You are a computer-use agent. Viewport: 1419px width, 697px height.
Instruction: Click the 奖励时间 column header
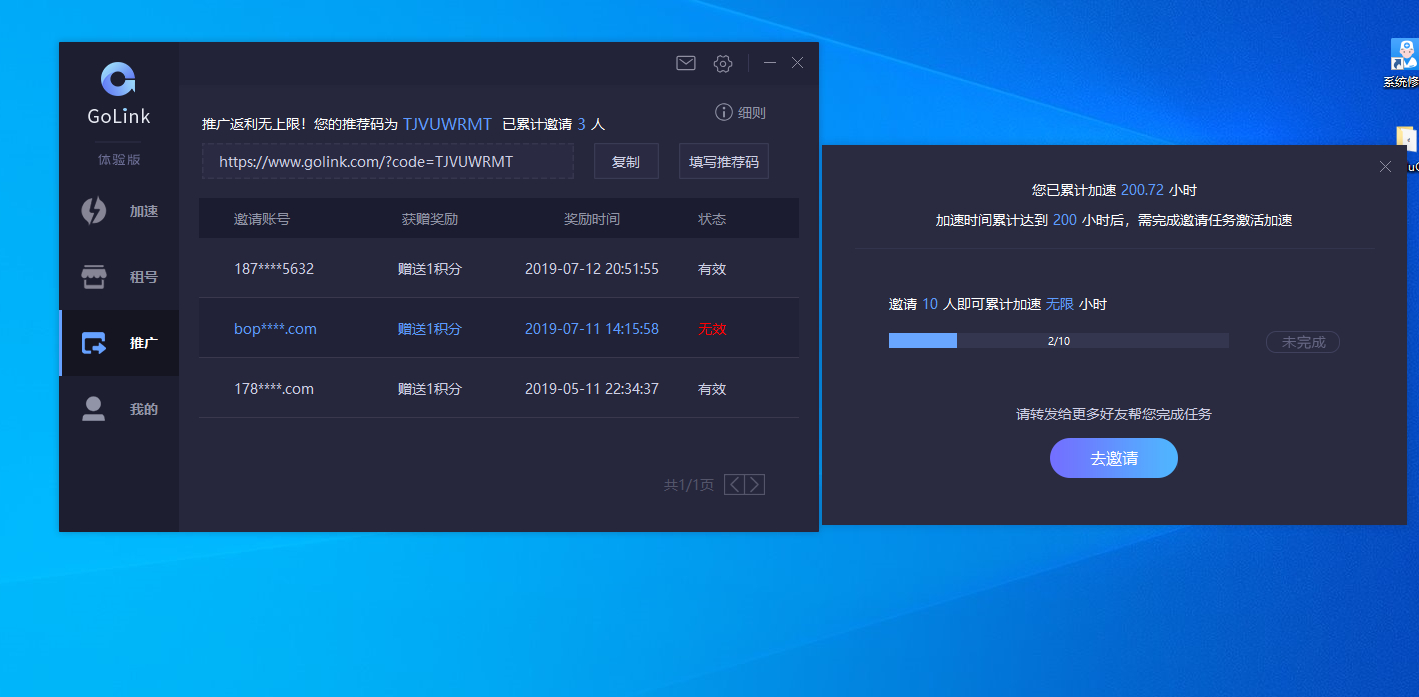[x=592, y=219]
